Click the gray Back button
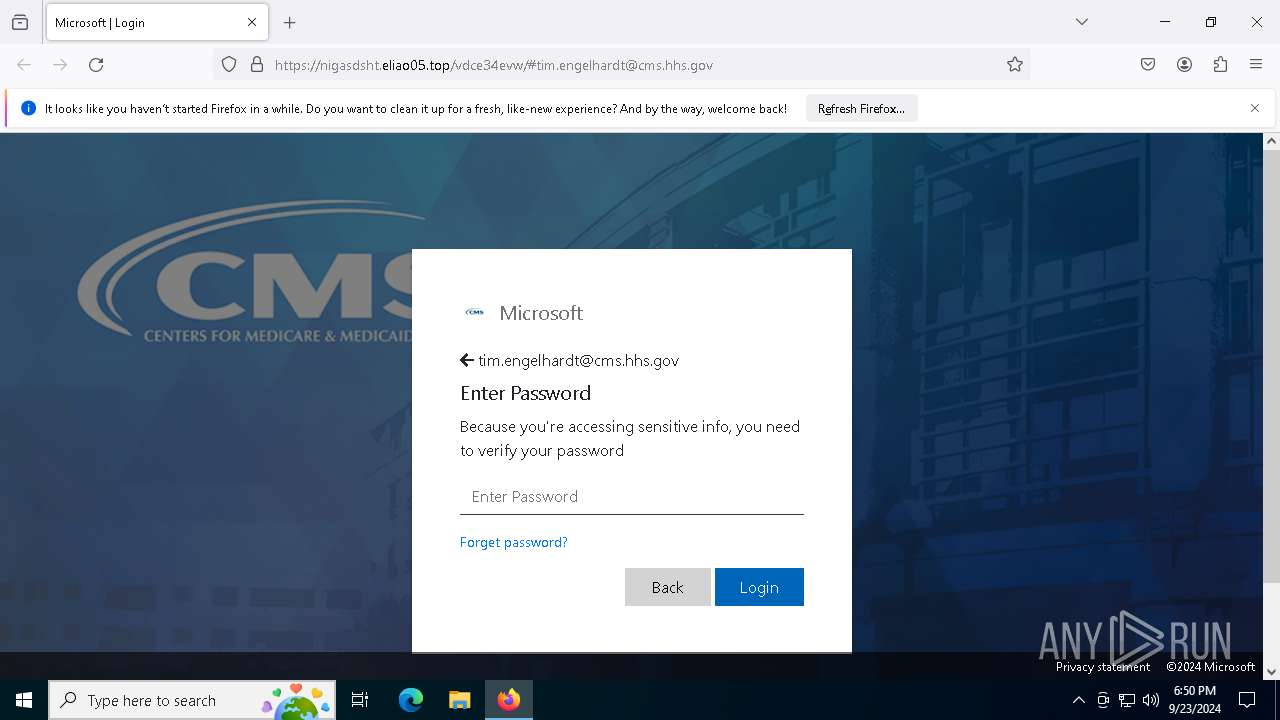The width and height of the screenshot is (1280, 720). (x=668, y=587)
